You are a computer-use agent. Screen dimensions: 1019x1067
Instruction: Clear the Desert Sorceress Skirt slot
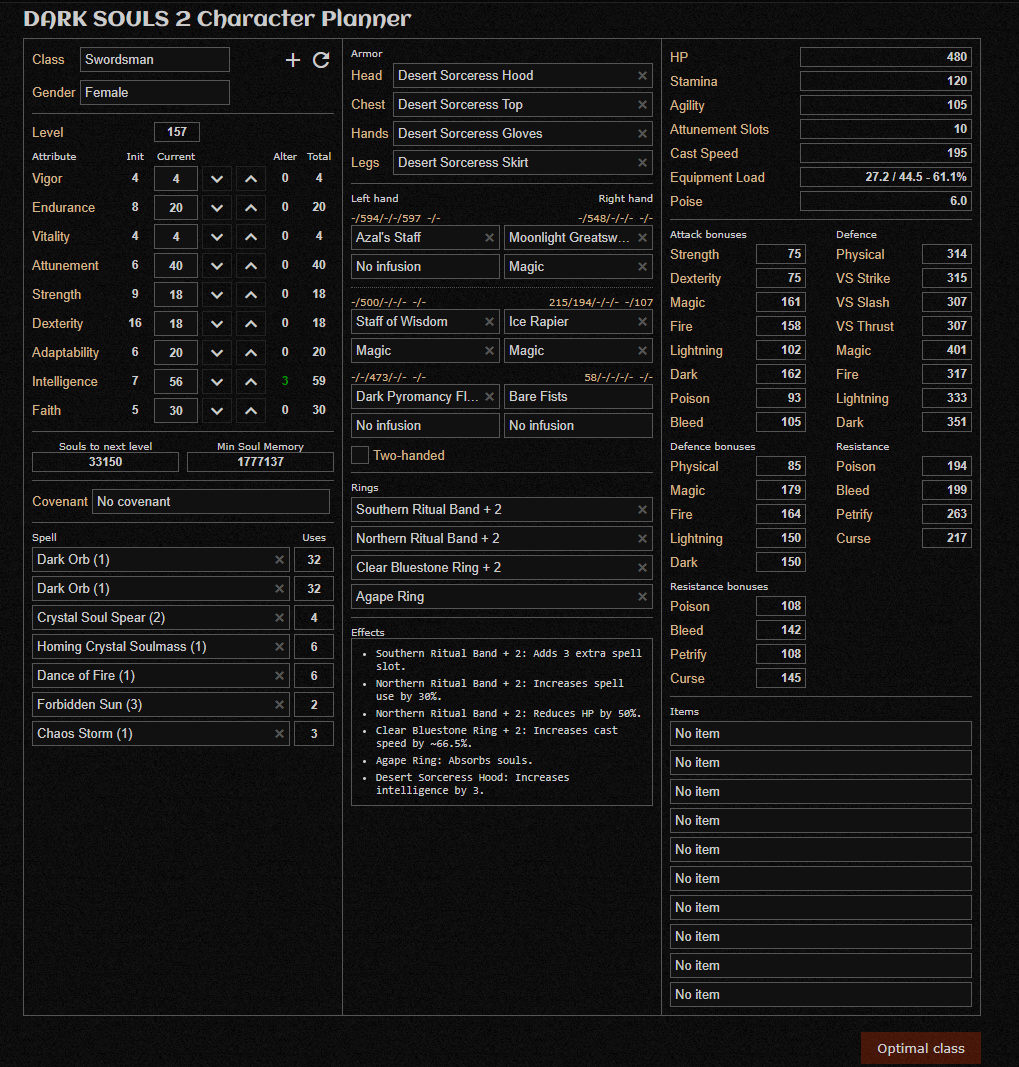[642, 163]
